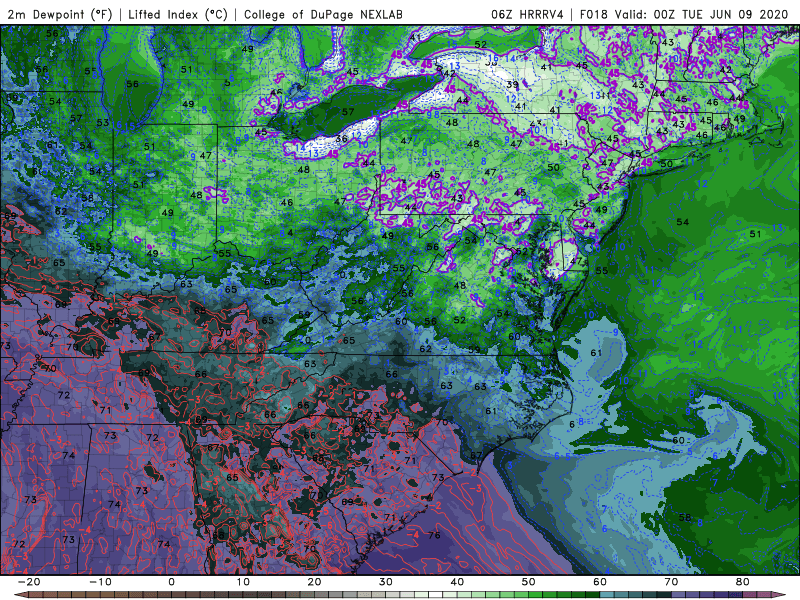Click the '30' tick label on the color scale
The image size is (800, 600).
coord(386,582)
